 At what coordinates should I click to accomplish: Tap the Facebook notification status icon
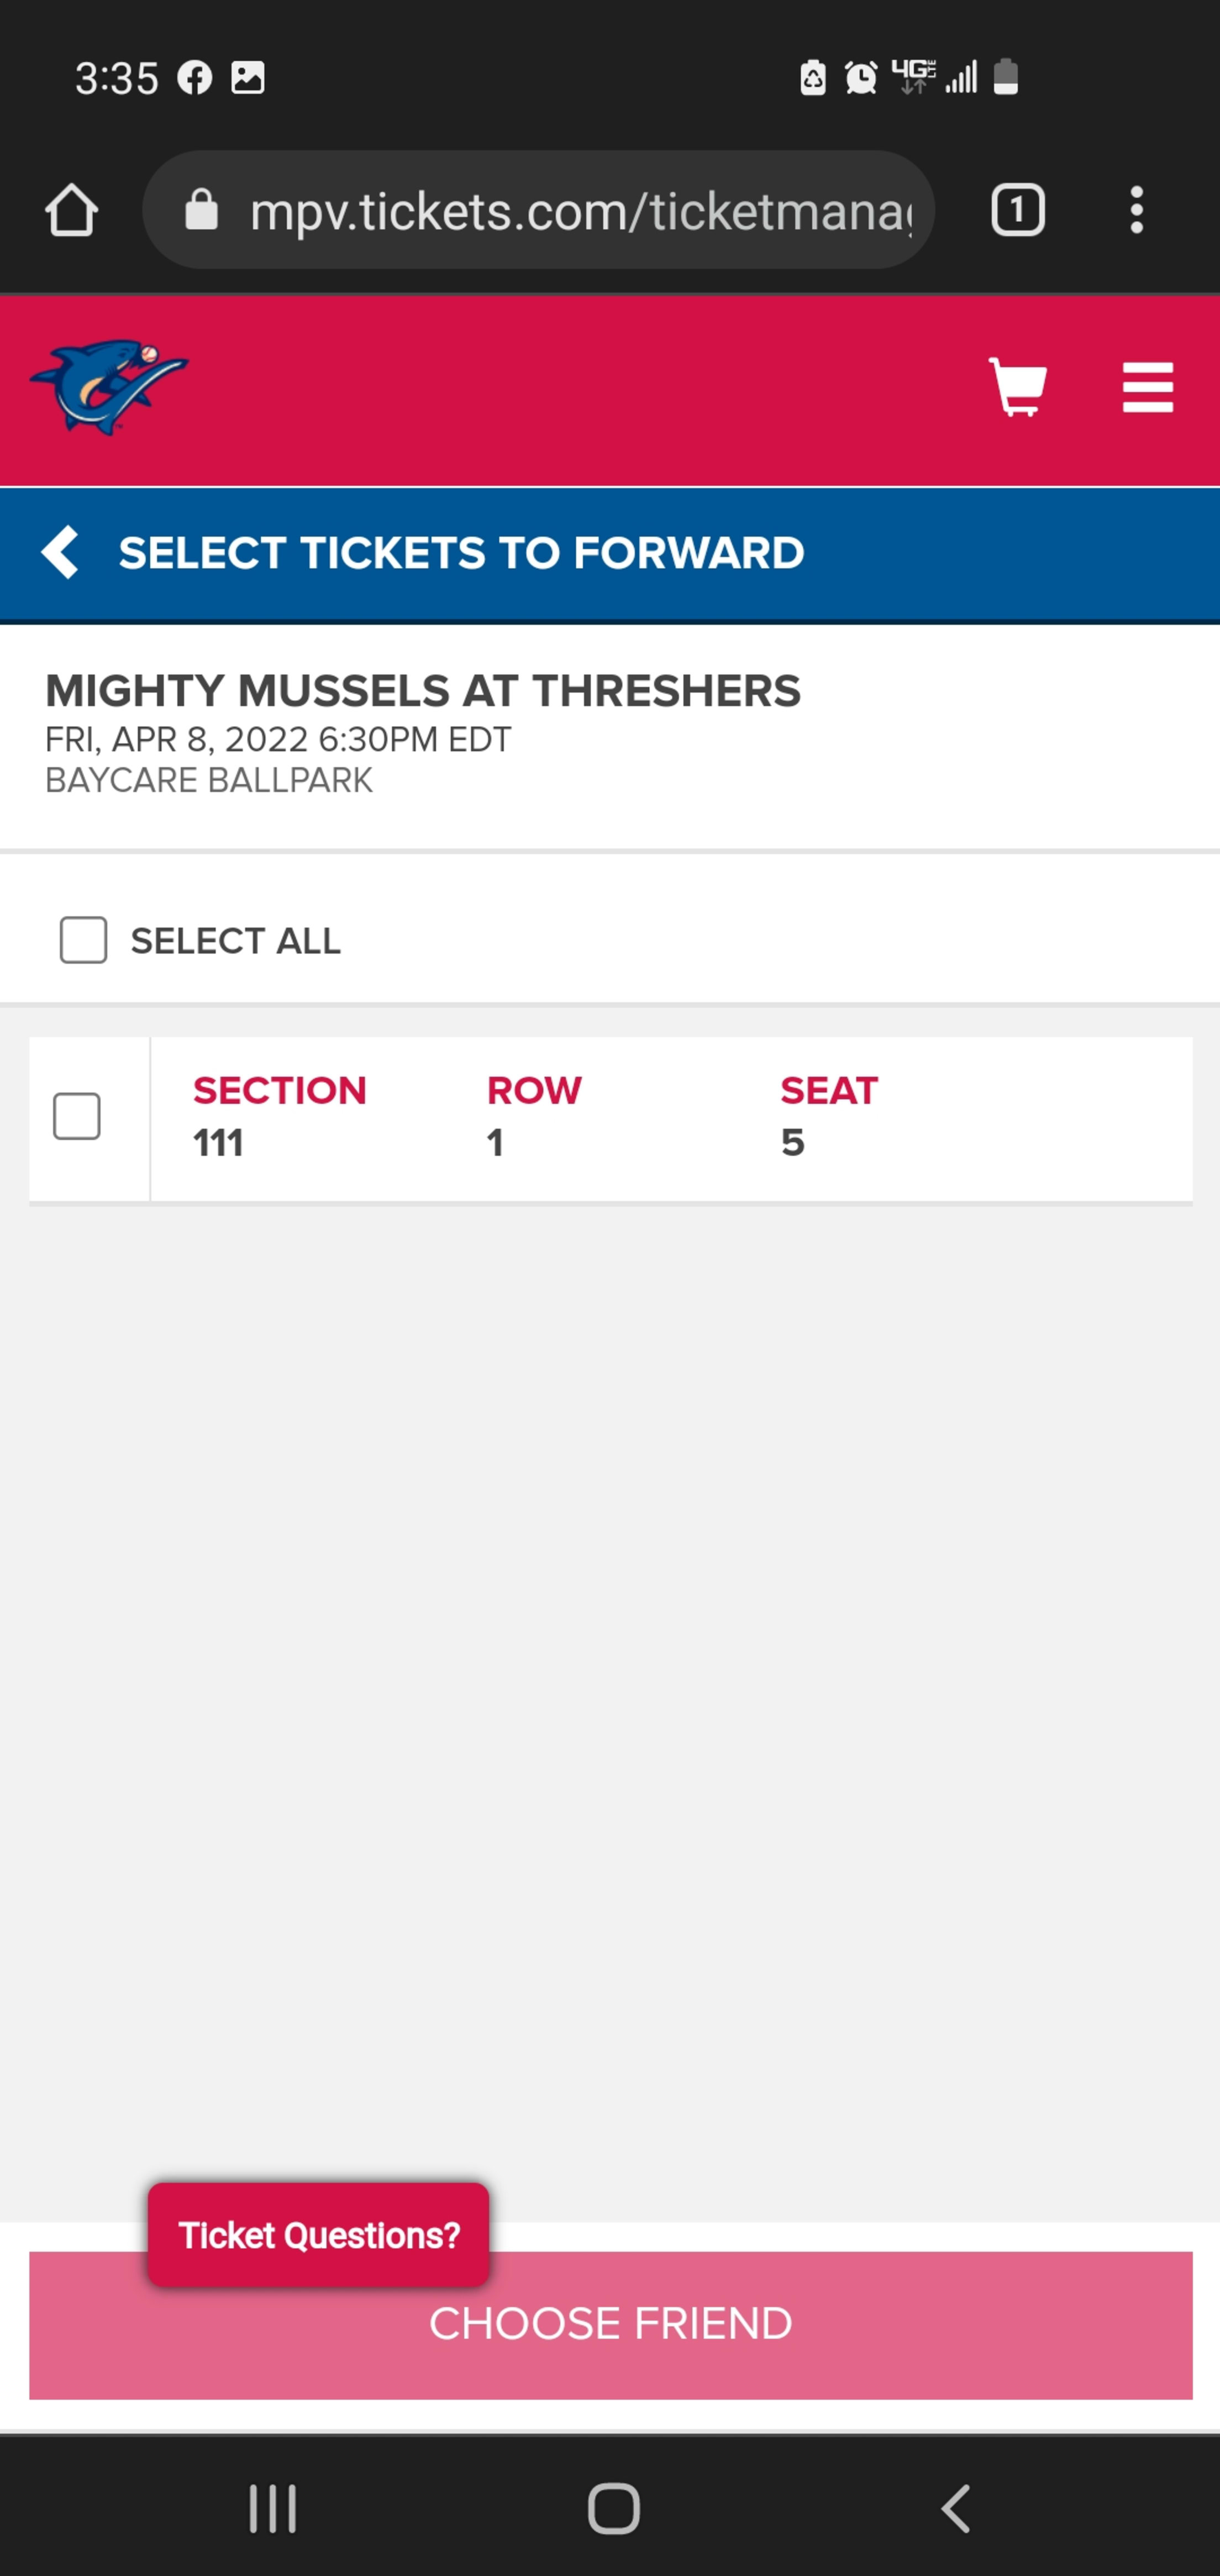click(x=195, y=77)
